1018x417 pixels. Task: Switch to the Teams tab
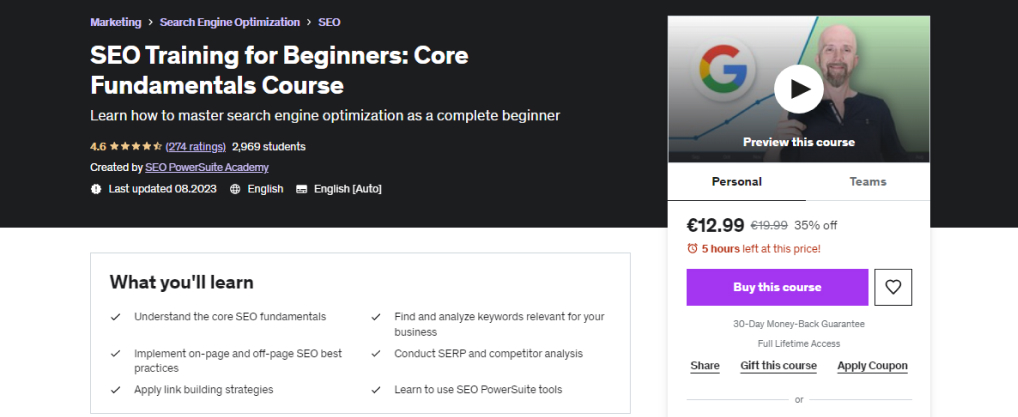tap(867, 182)
